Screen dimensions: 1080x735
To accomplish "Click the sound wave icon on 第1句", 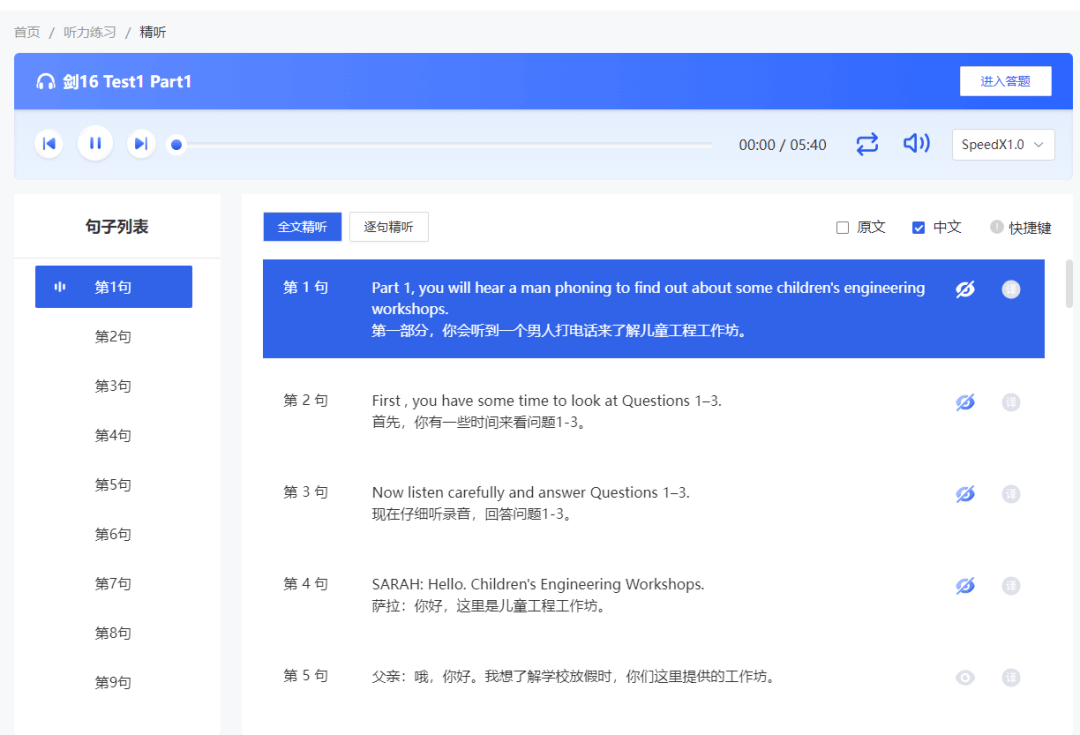I will coord(60,287).
